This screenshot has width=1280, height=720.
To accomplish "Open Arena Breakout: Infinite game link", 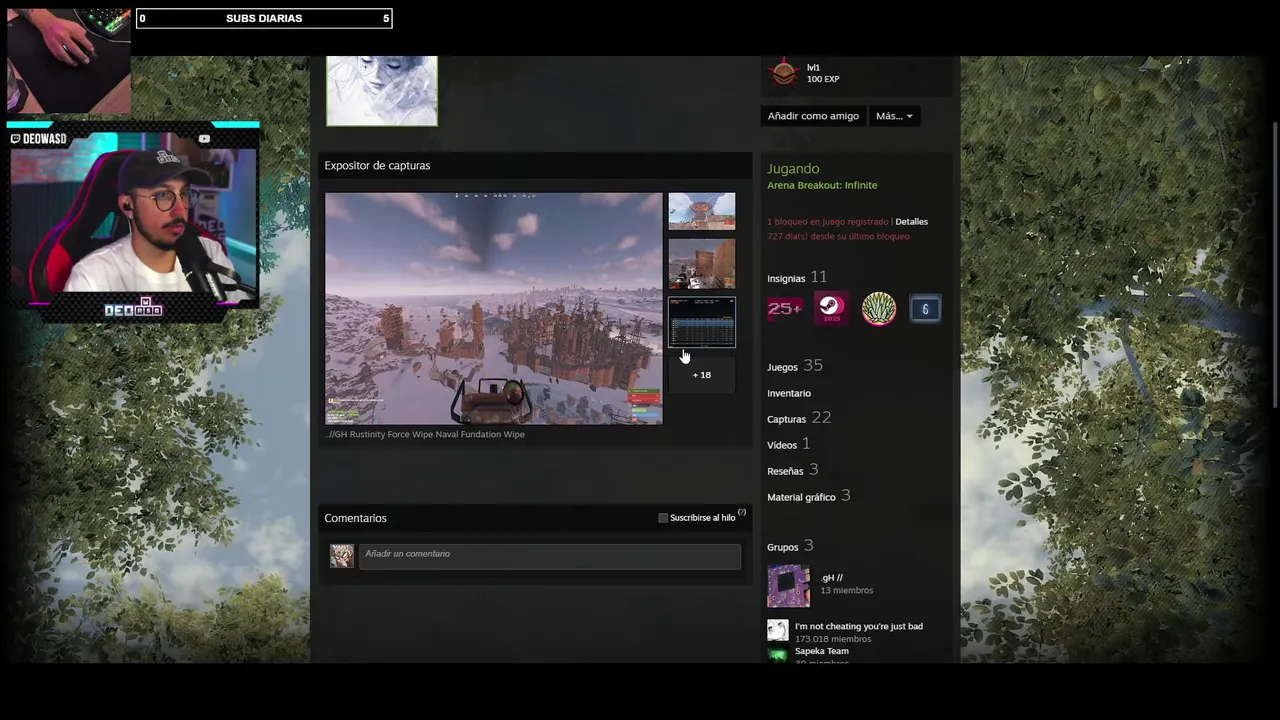I will [x=822, y=185].
